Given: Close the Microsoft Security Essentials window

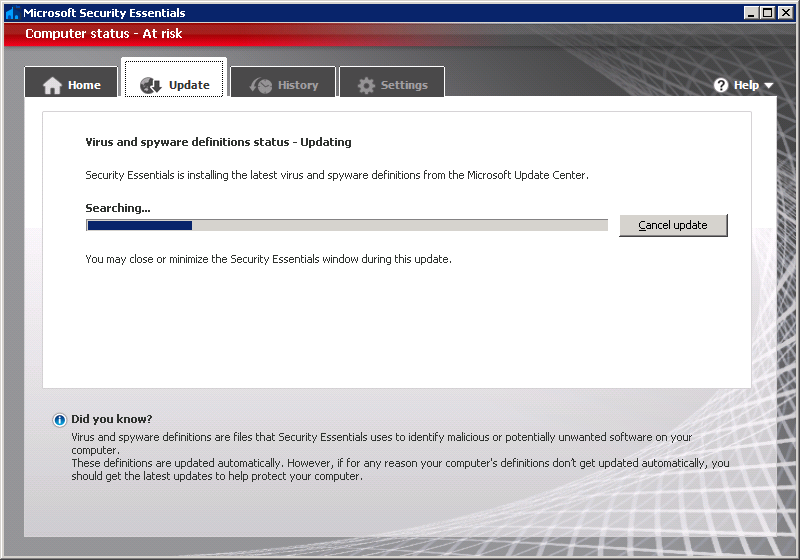Looking at the screenshot, I should click(785, 13).
